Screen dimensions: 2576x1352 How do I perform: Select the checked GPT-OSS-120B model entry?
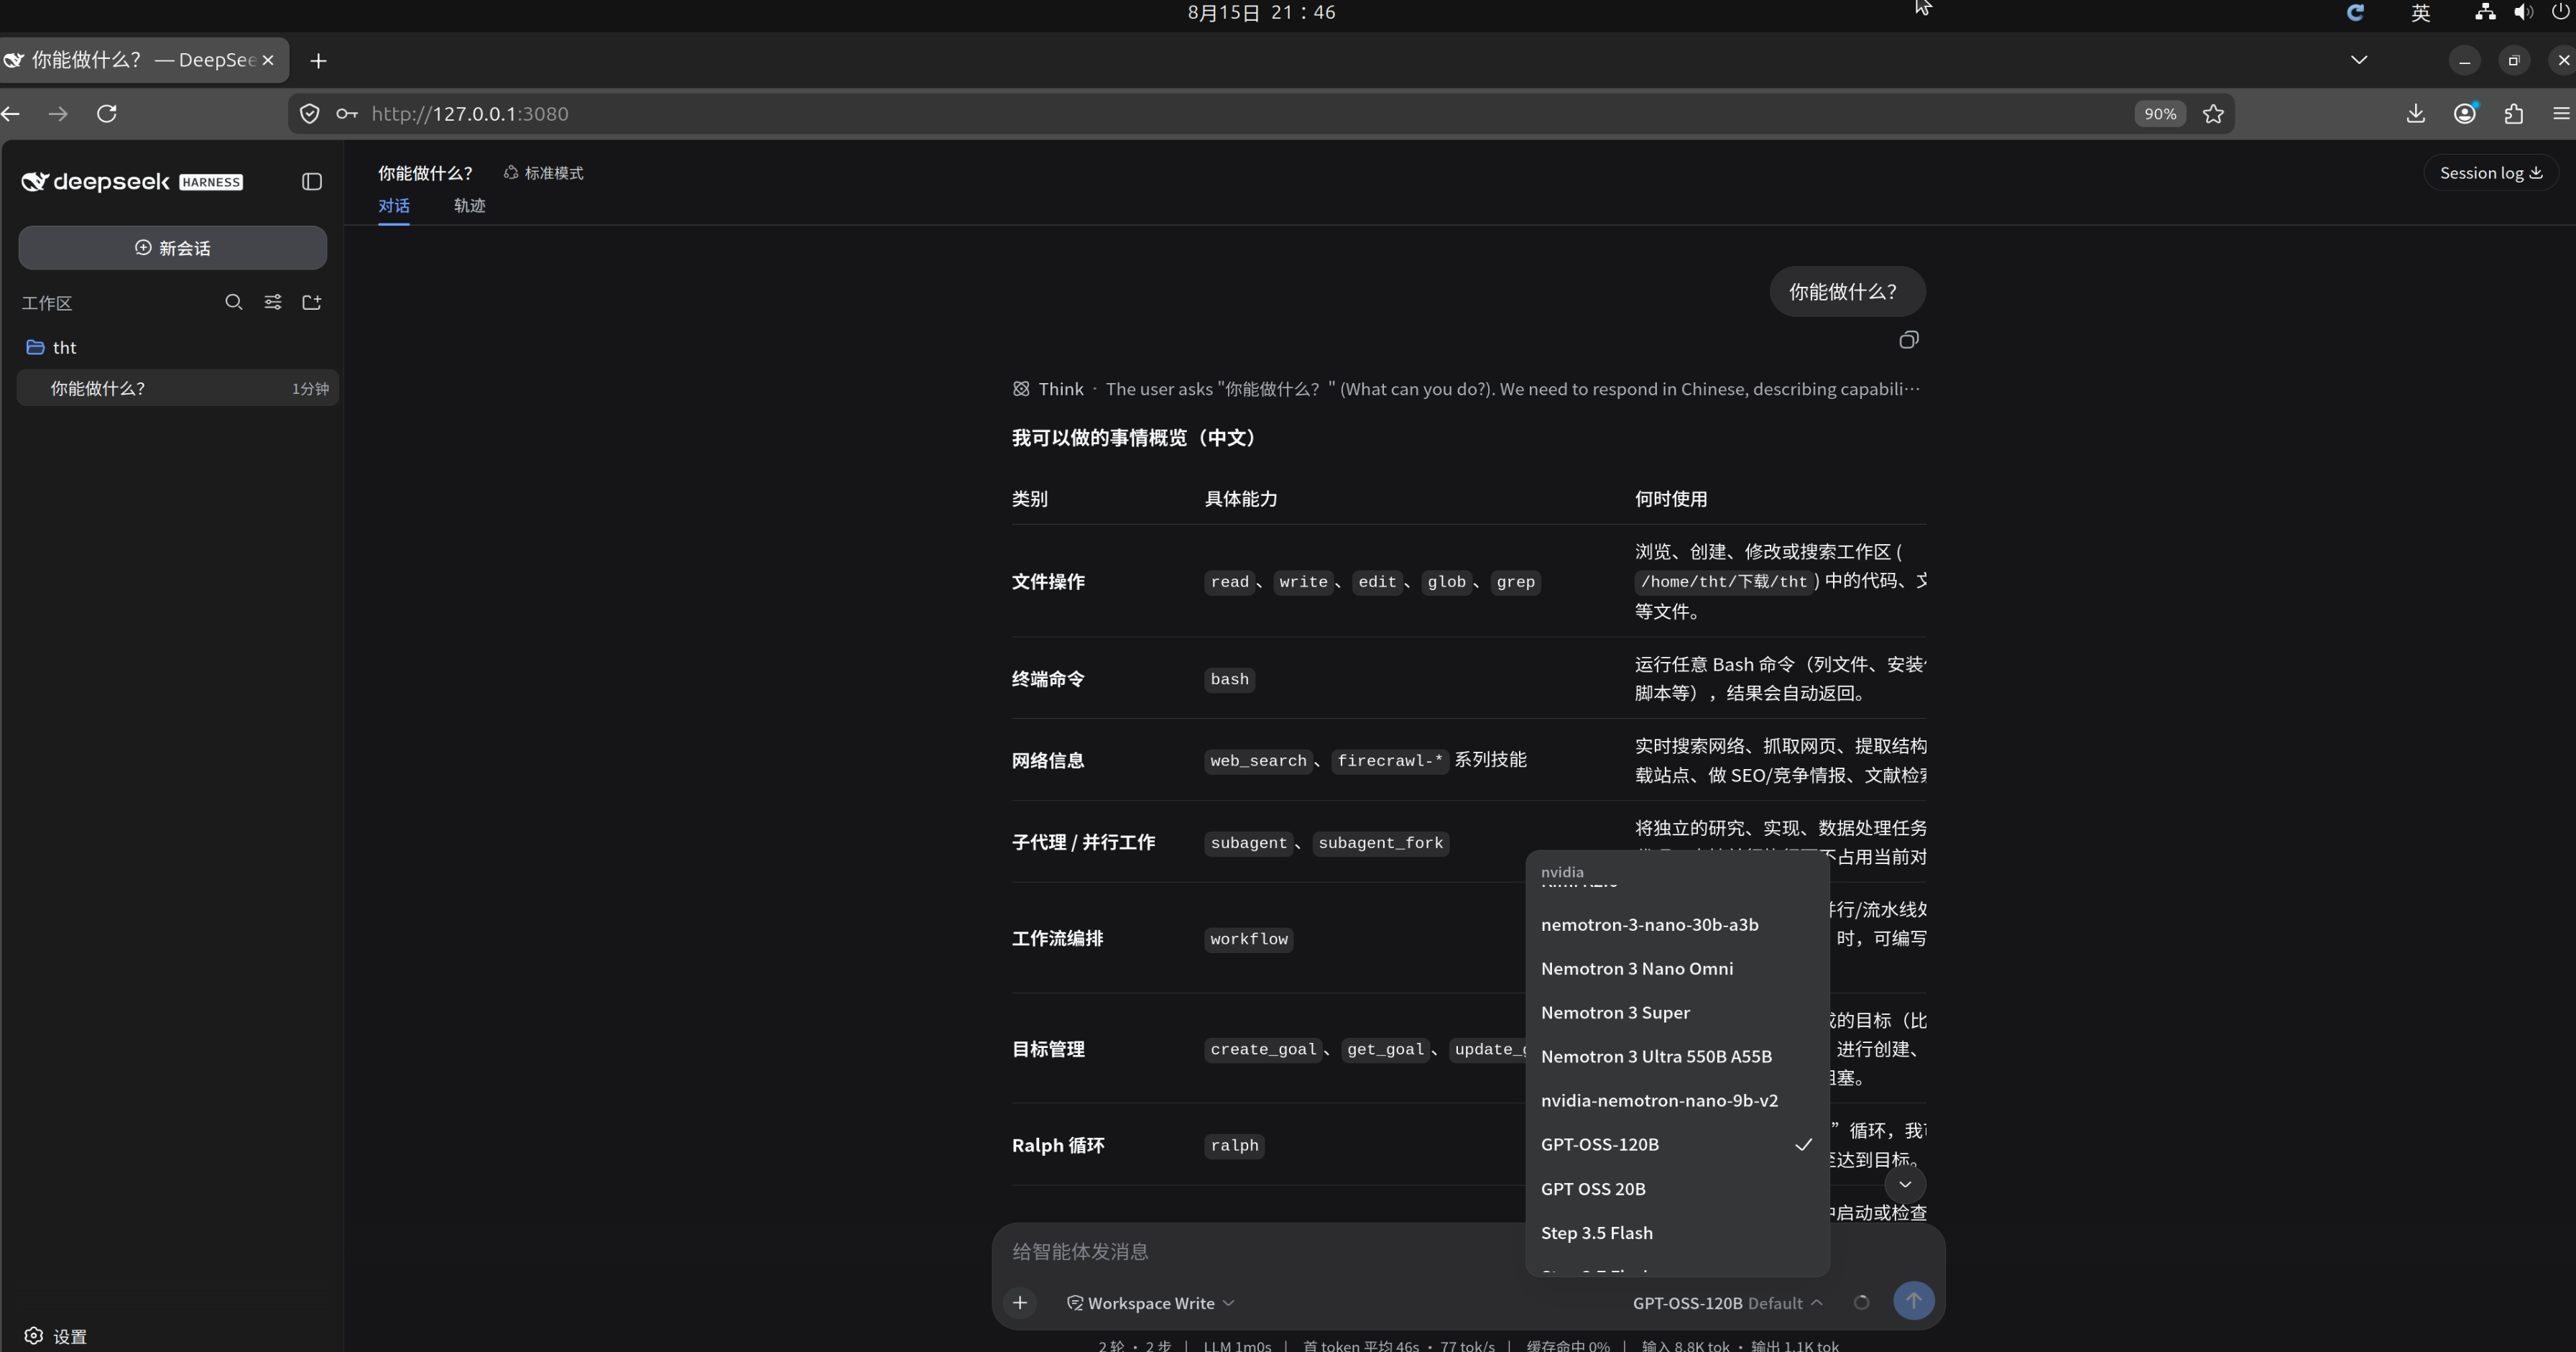(1678, 1145)
